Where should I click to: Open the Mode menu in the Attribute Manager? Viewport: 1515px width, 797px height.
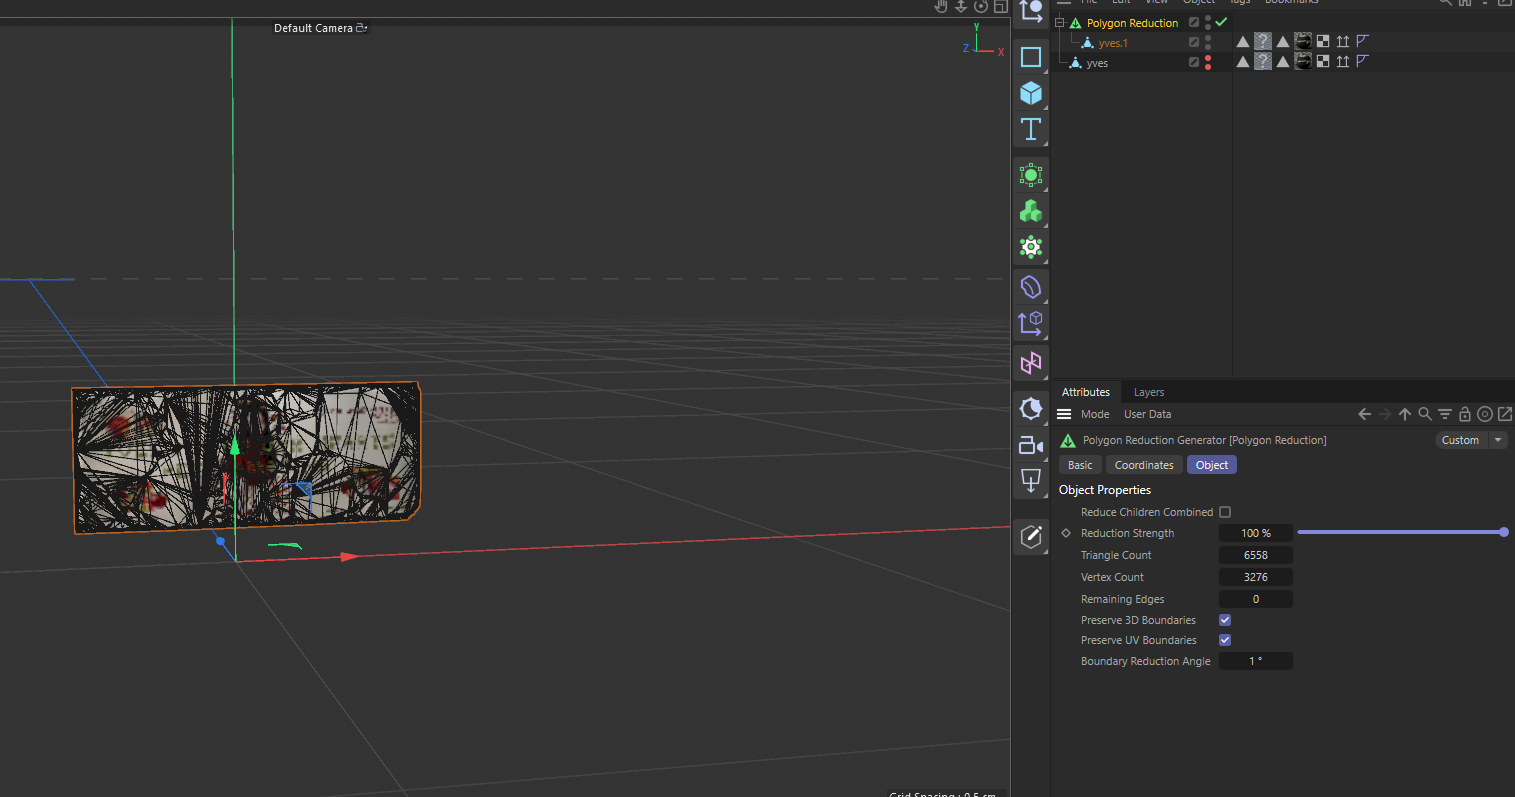click(1095, 413)
